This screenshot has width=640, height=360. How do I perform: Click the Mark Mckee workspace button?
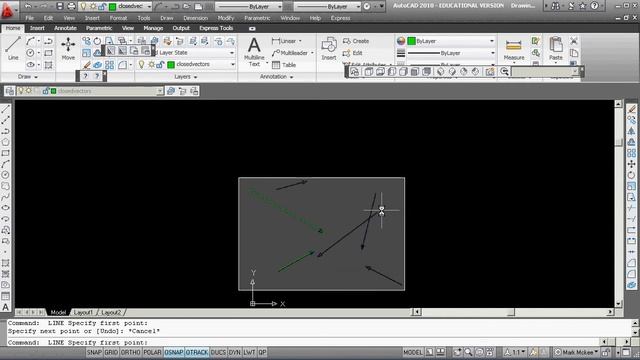(x=576, y=352)
